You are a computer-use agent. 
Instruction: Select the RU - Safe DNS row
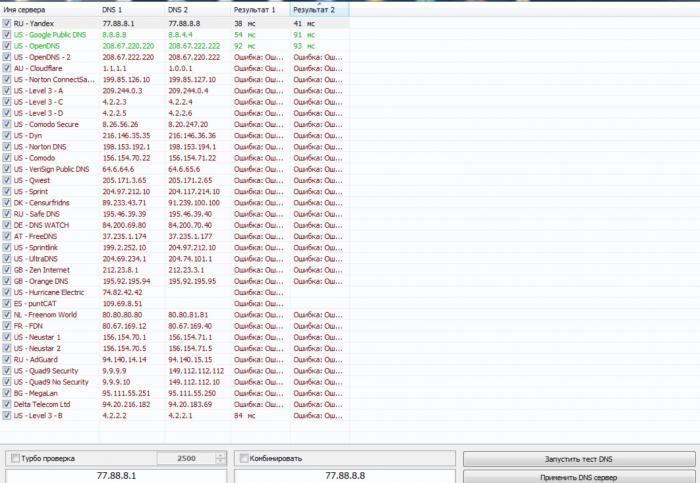(175, 214)
